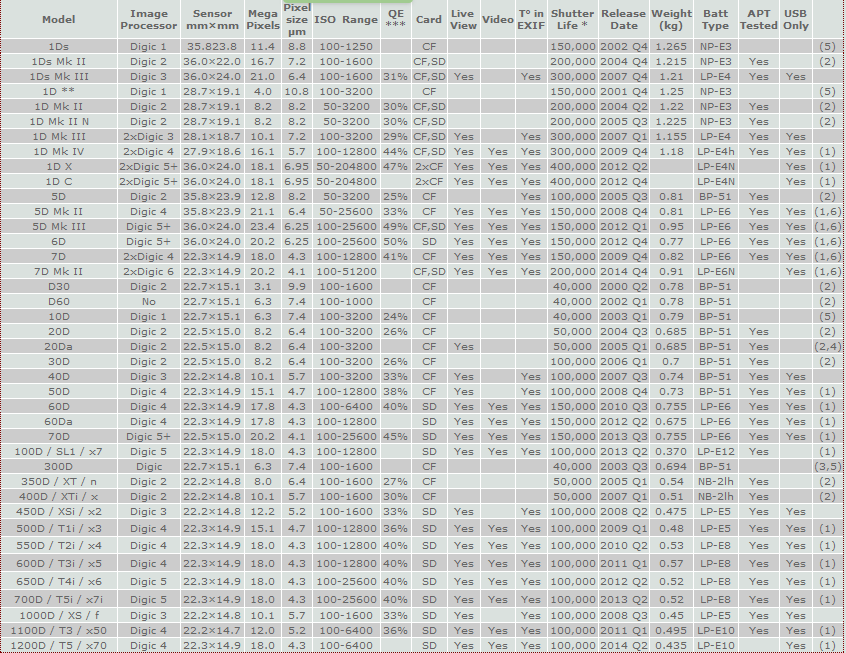Select the '300D' model cell

tap(58, 466)
